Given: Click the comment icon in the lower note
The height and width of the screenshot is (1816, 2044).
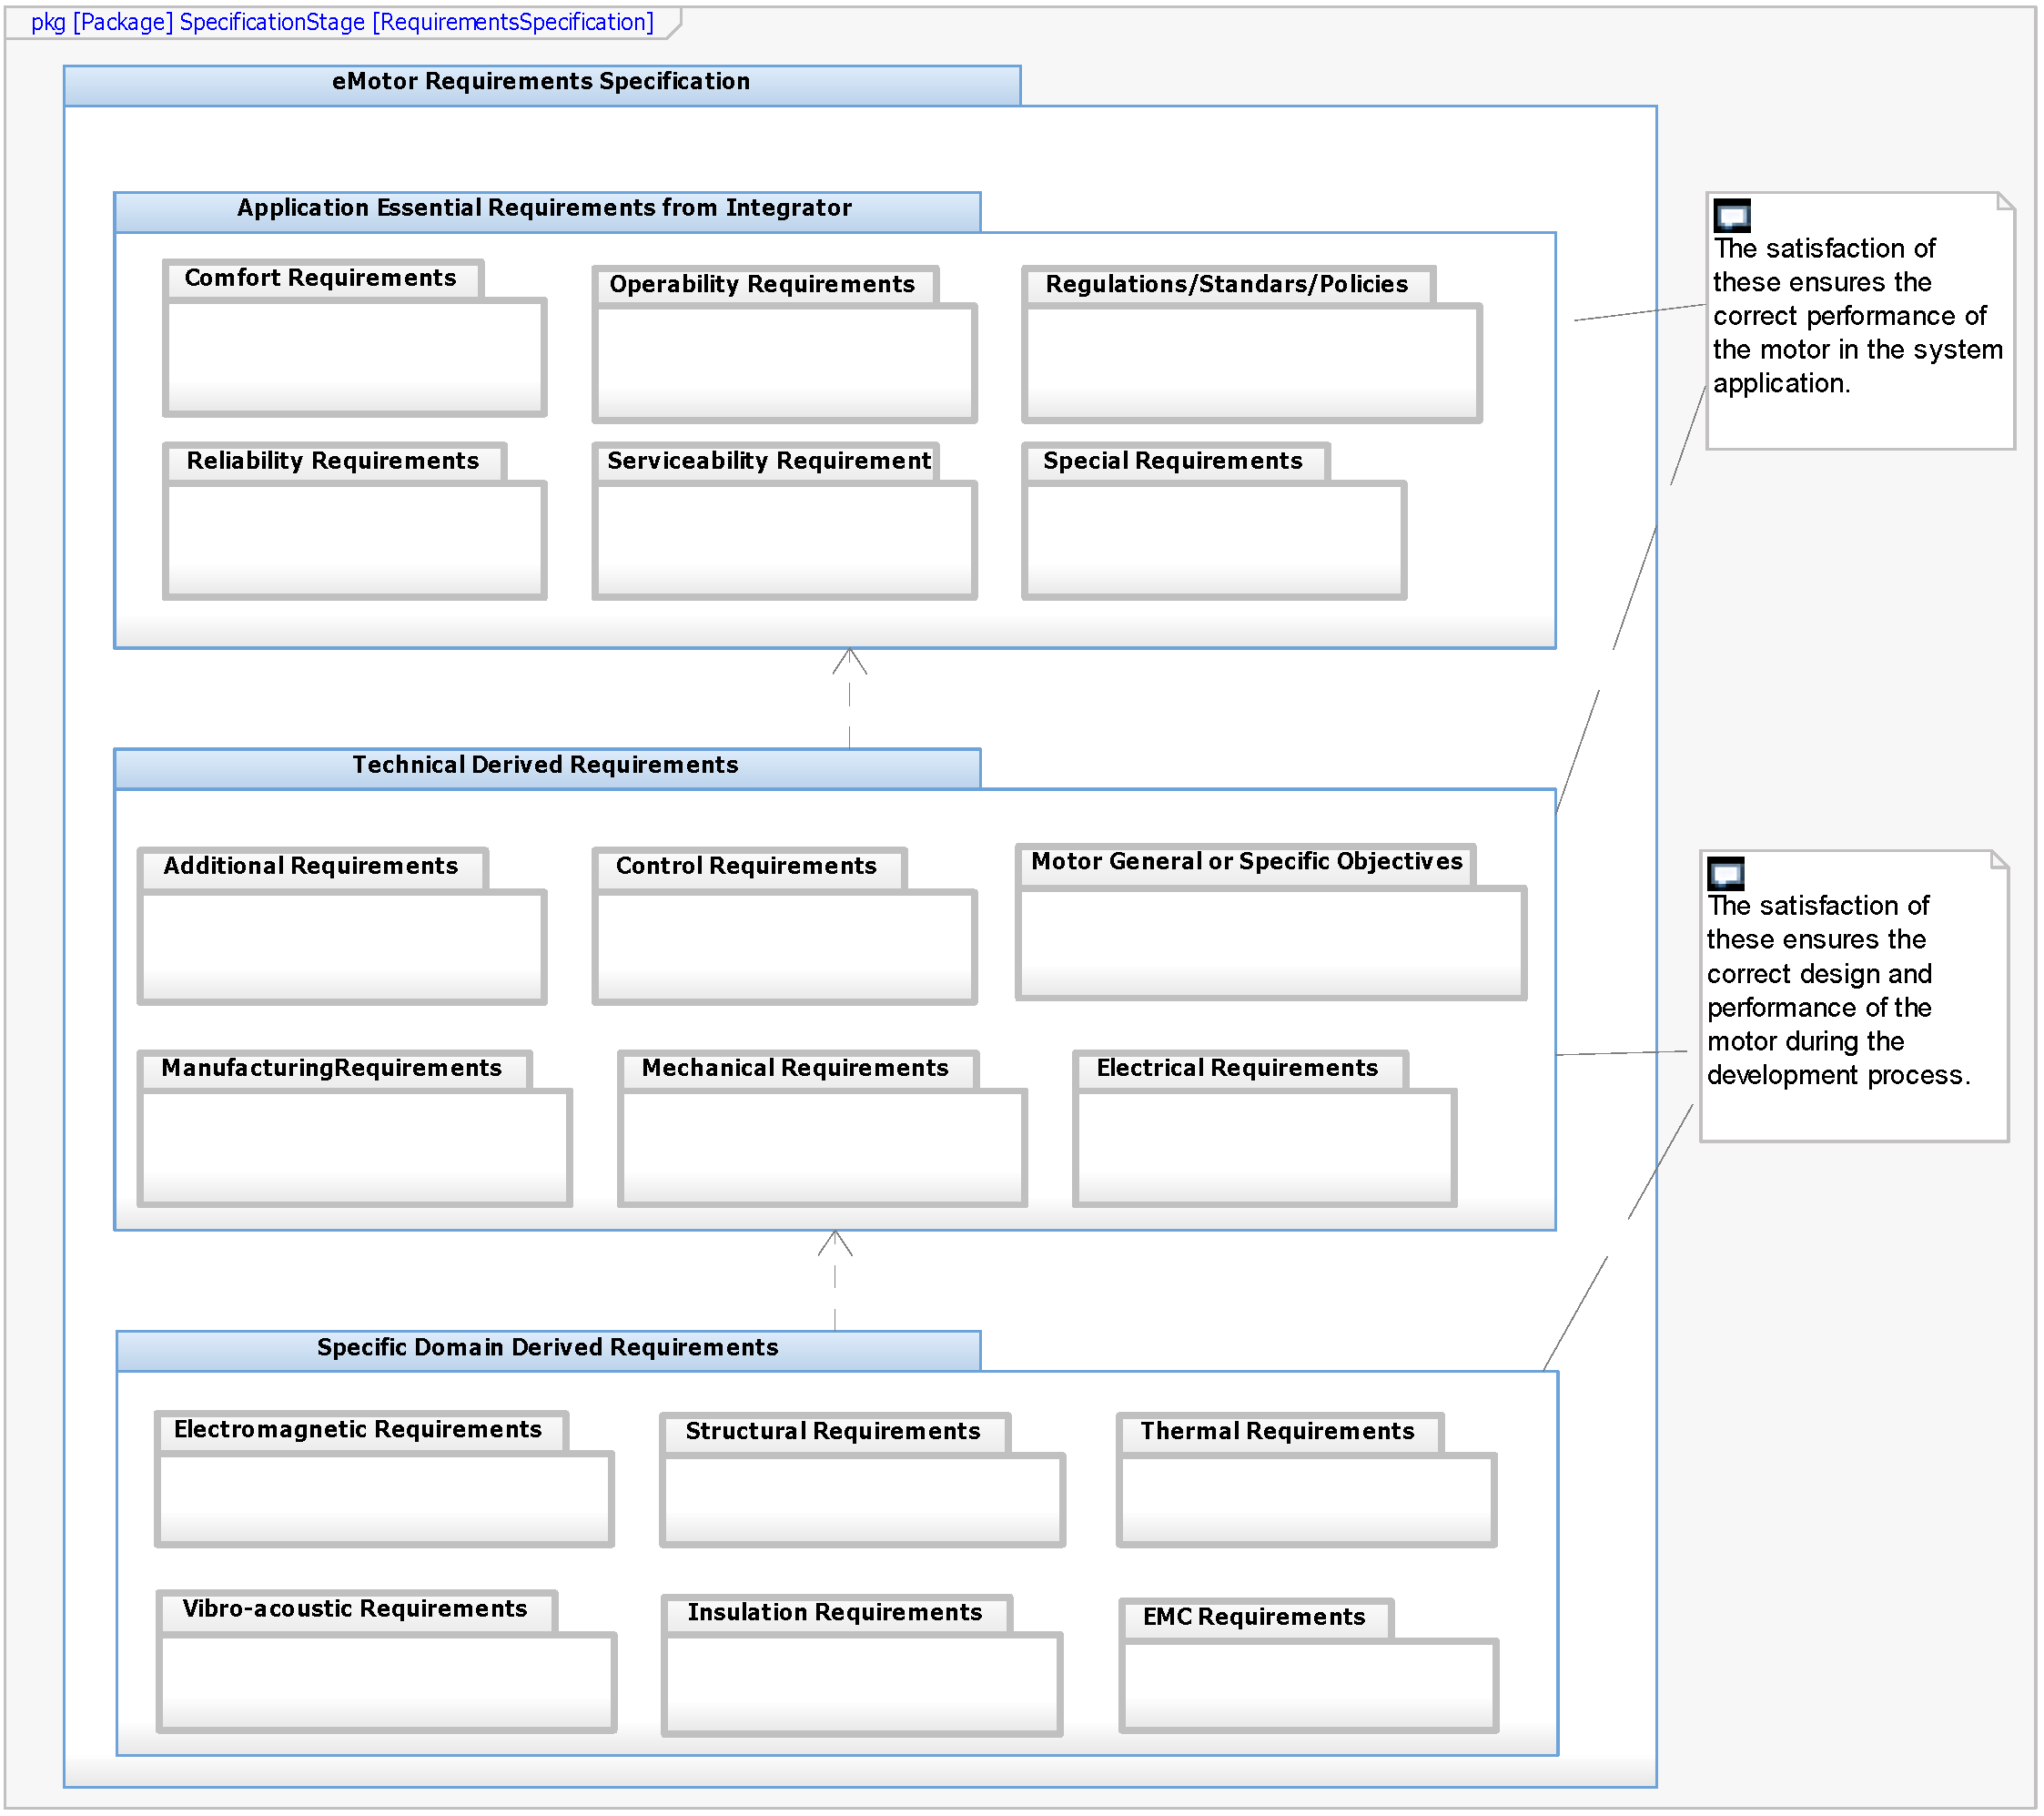Looking at the screenshot, I should pos(1725,873).
